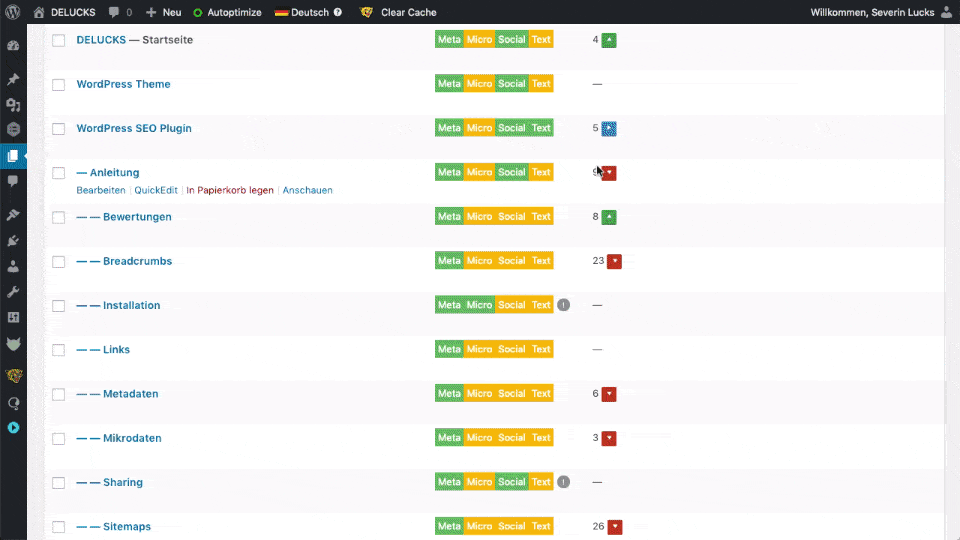Click the Text badge in Links row

point(541,349)
